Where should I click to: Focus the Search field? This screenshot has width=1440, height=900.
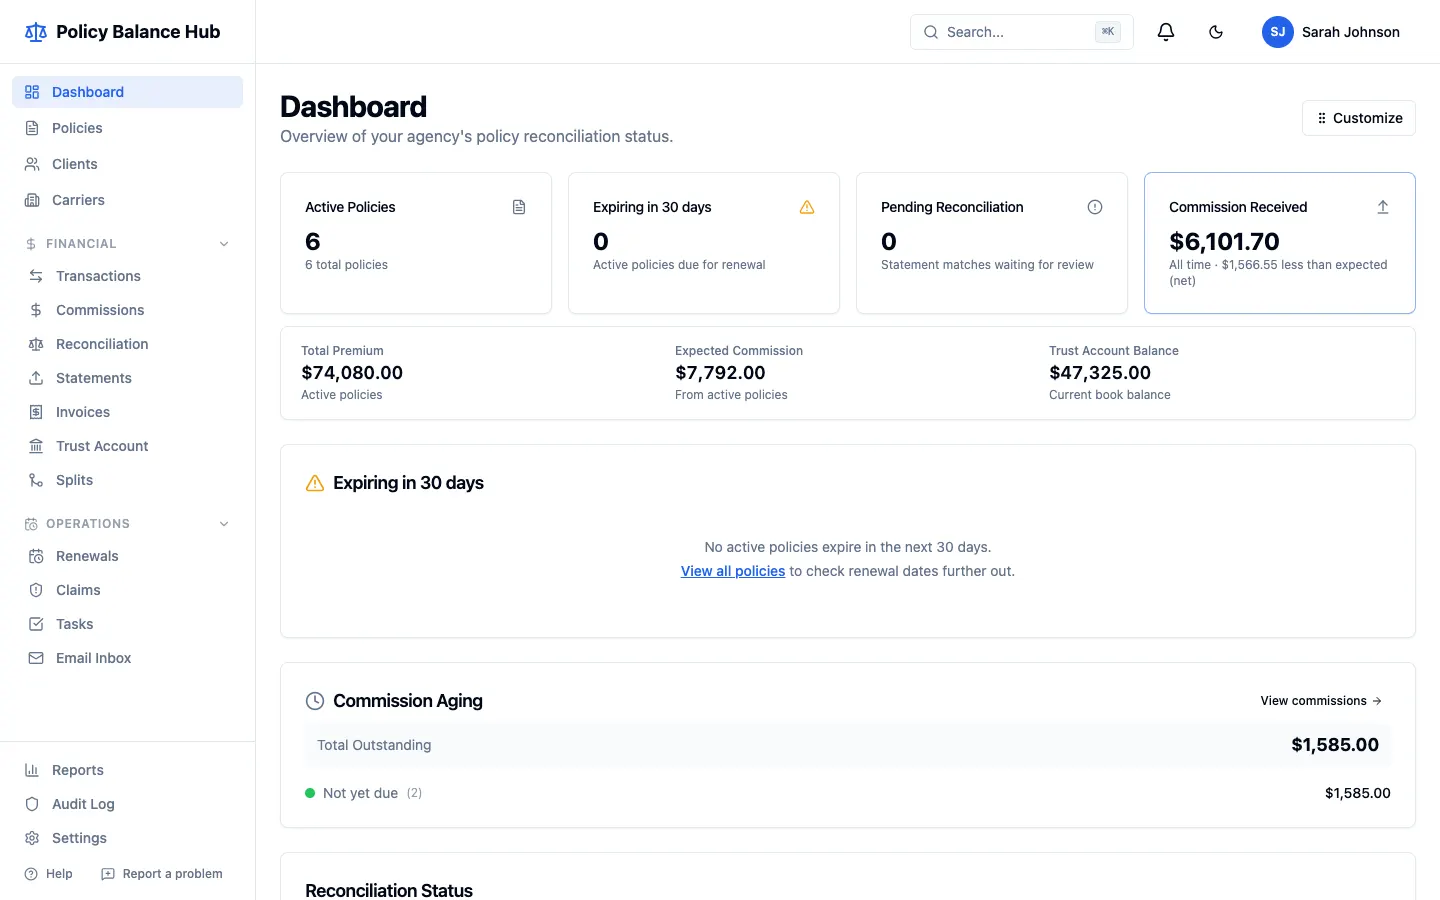point(1022,32)
